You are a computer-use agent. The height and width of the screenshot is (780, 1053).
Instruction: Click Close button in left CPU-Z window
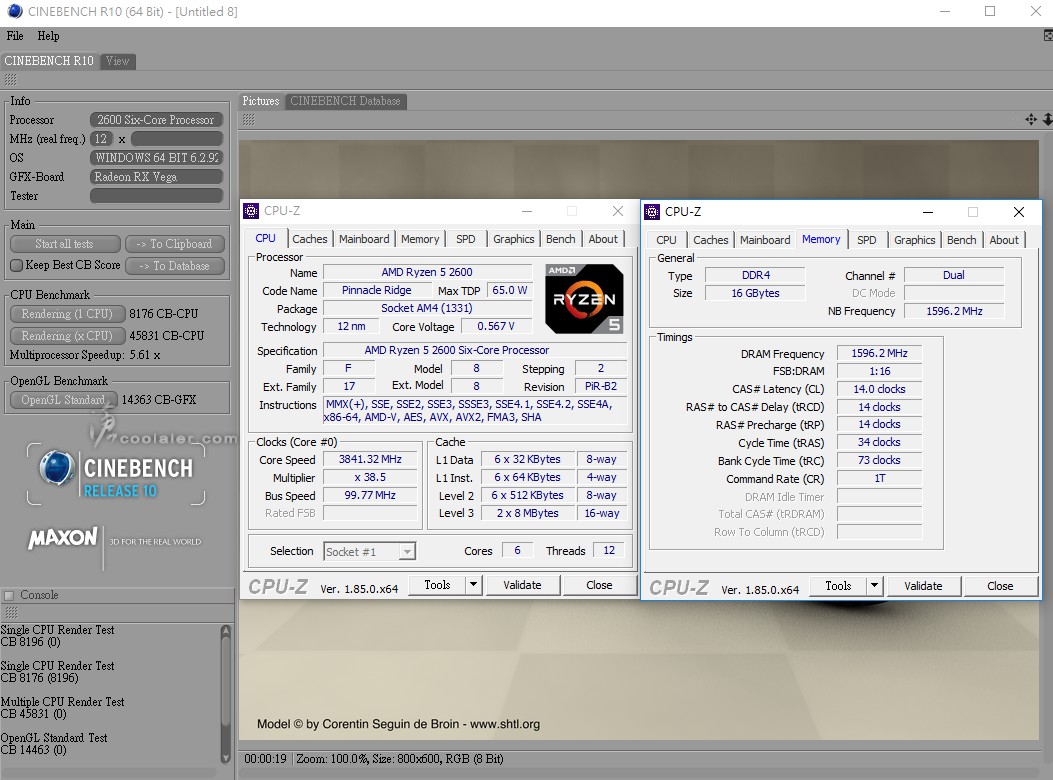pyautogui.click(x=599, y=585)
